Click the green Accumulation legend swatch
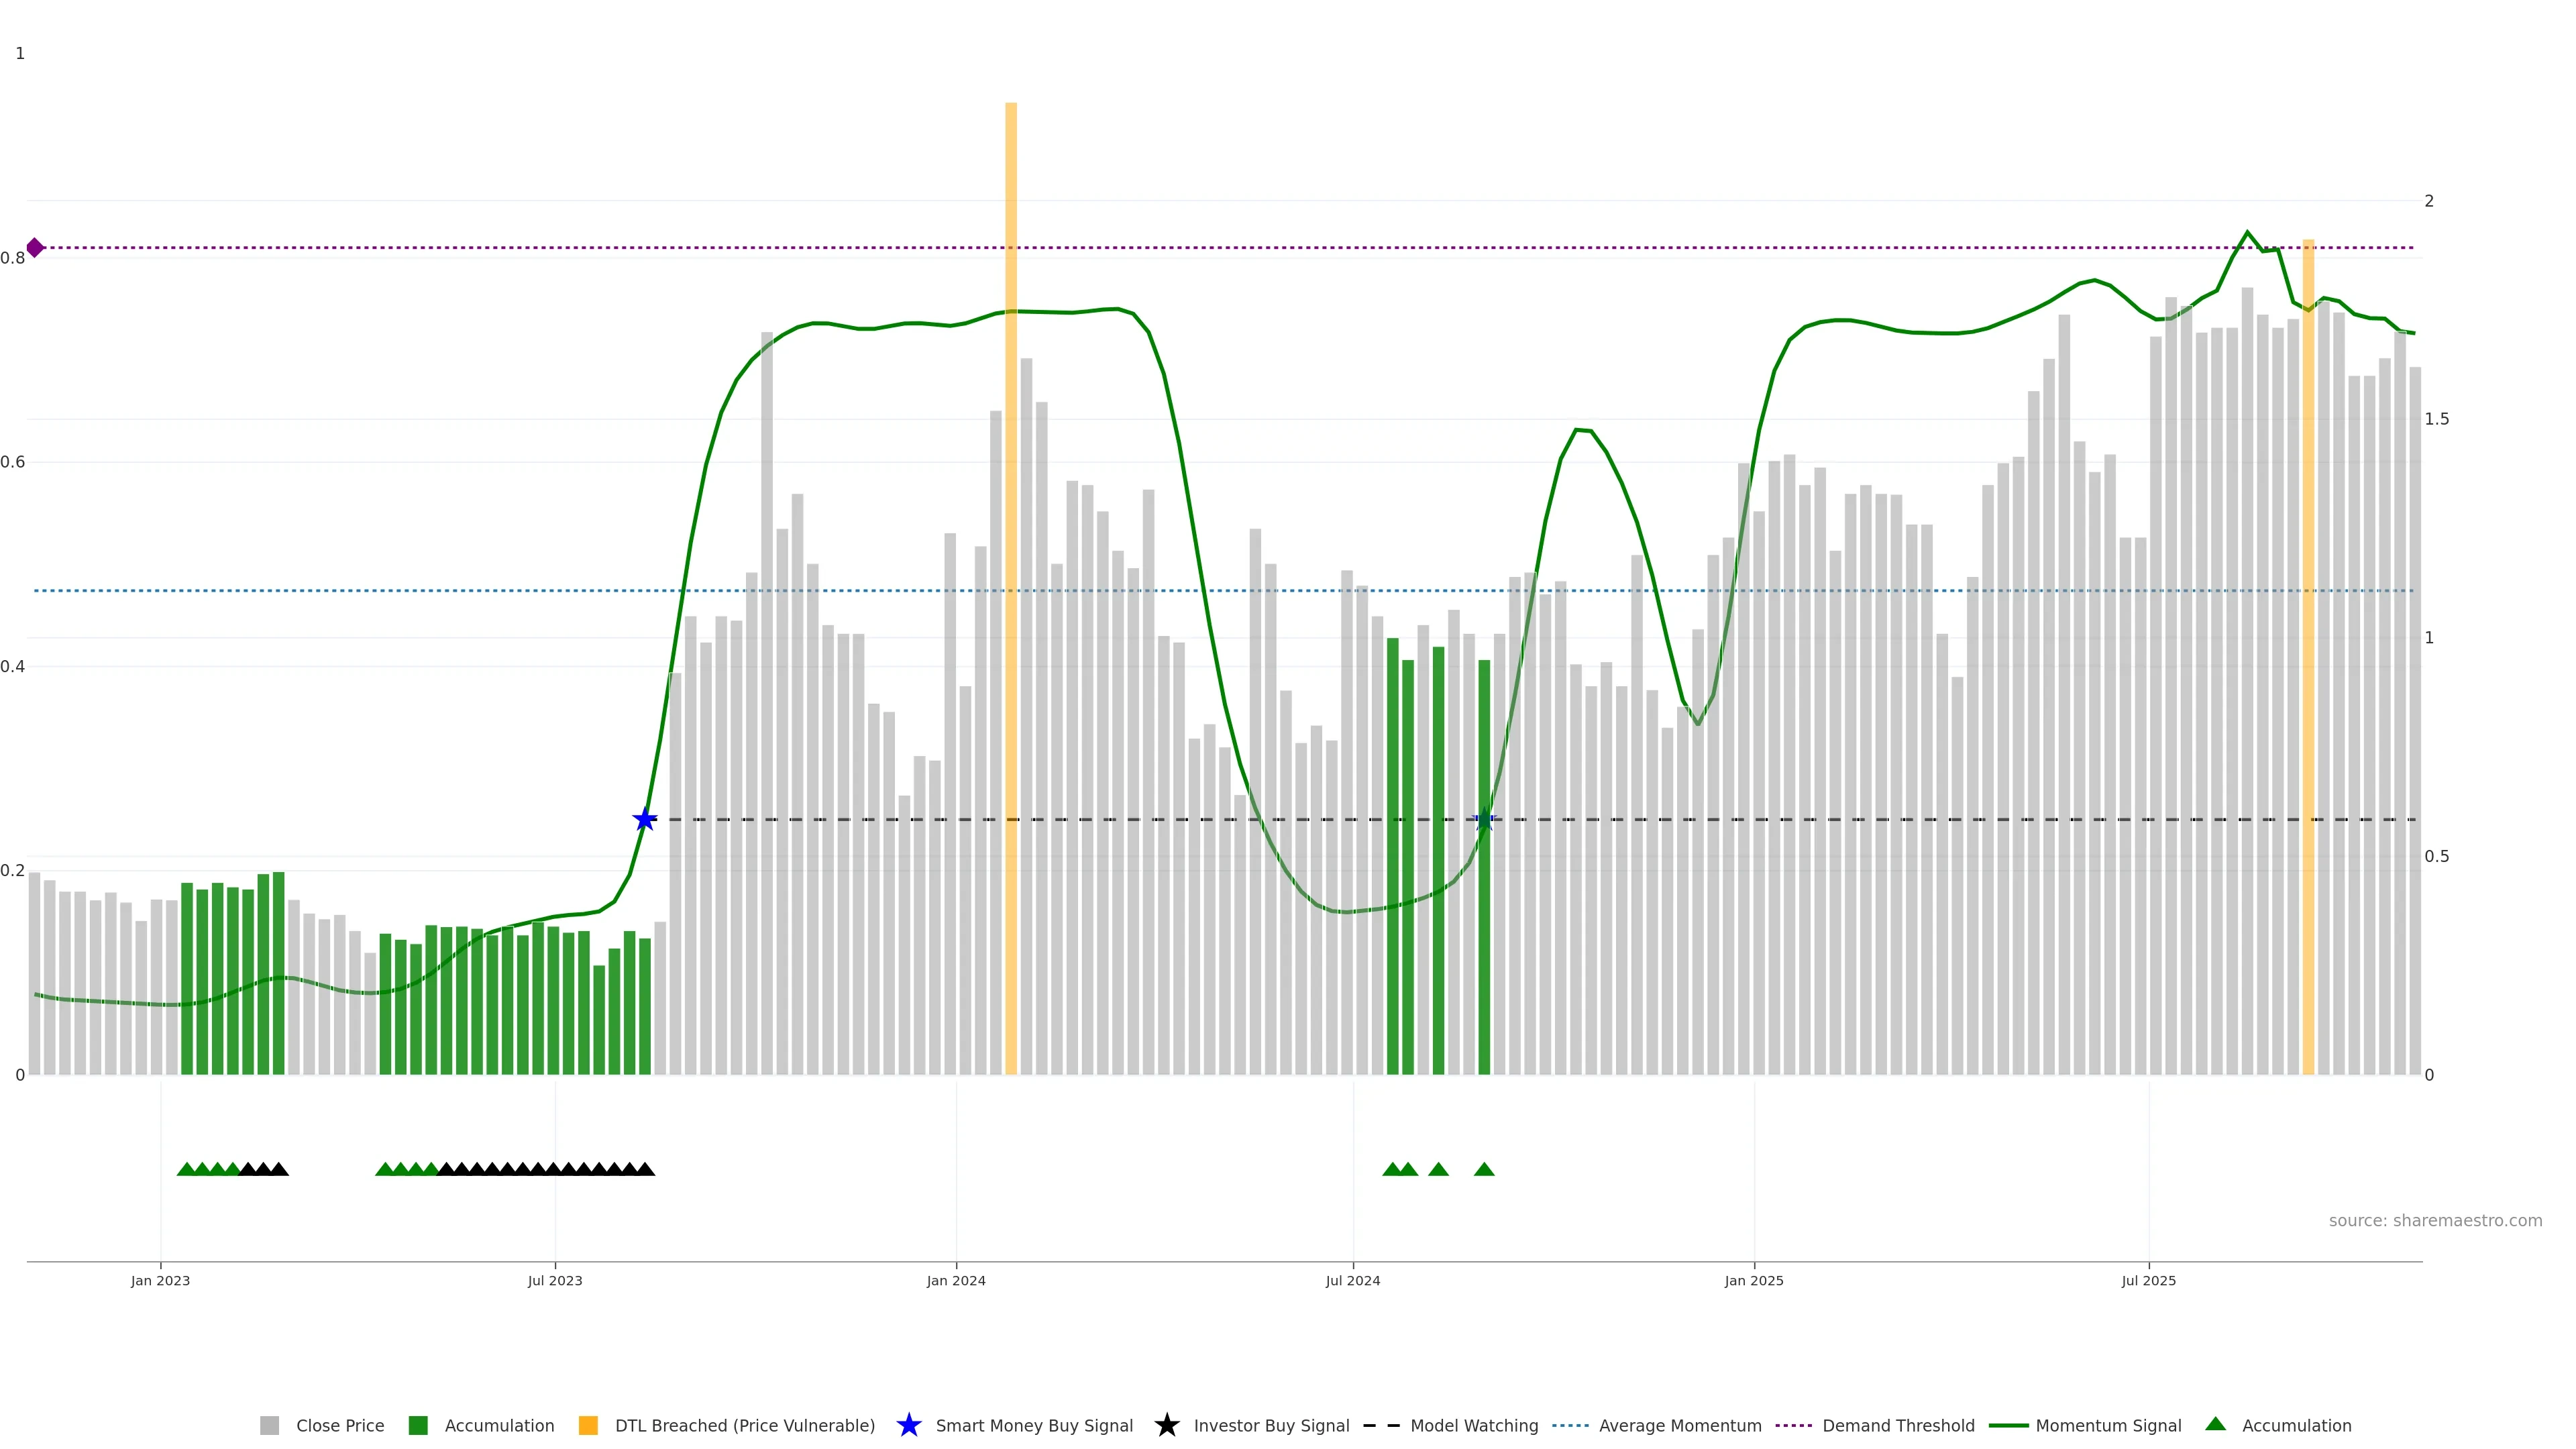 (x=418, y=1425)
